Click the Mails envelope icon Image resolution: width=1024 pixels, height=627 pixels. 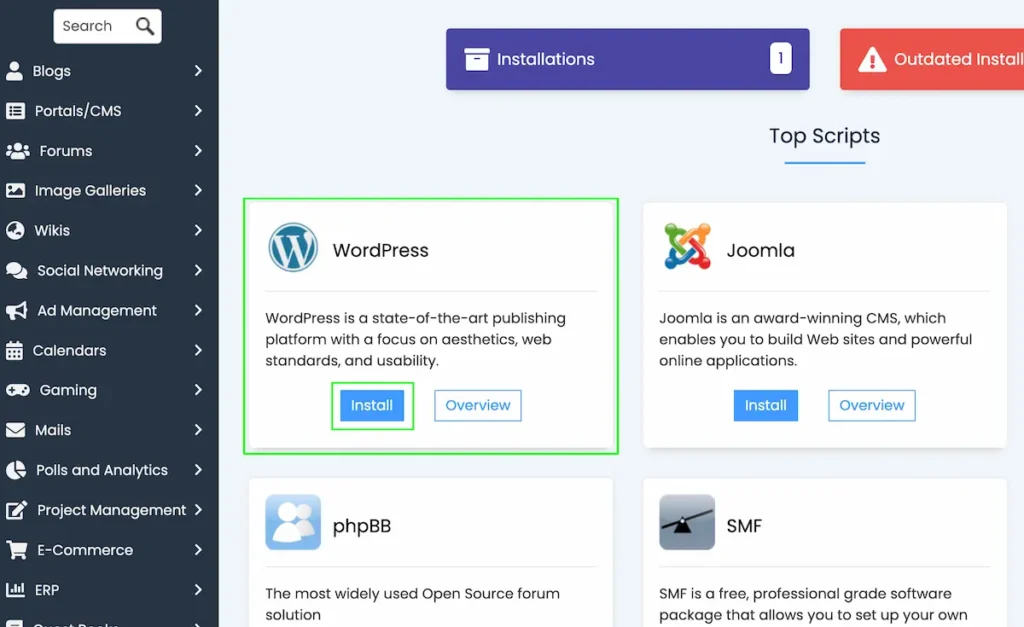[15, 430]
